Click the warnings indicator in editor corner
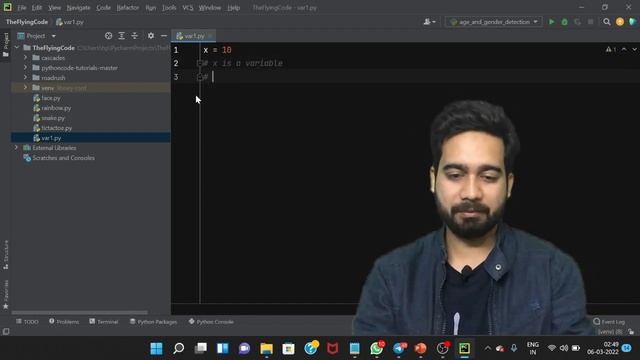640x360 pixels. tap(611, 49)
